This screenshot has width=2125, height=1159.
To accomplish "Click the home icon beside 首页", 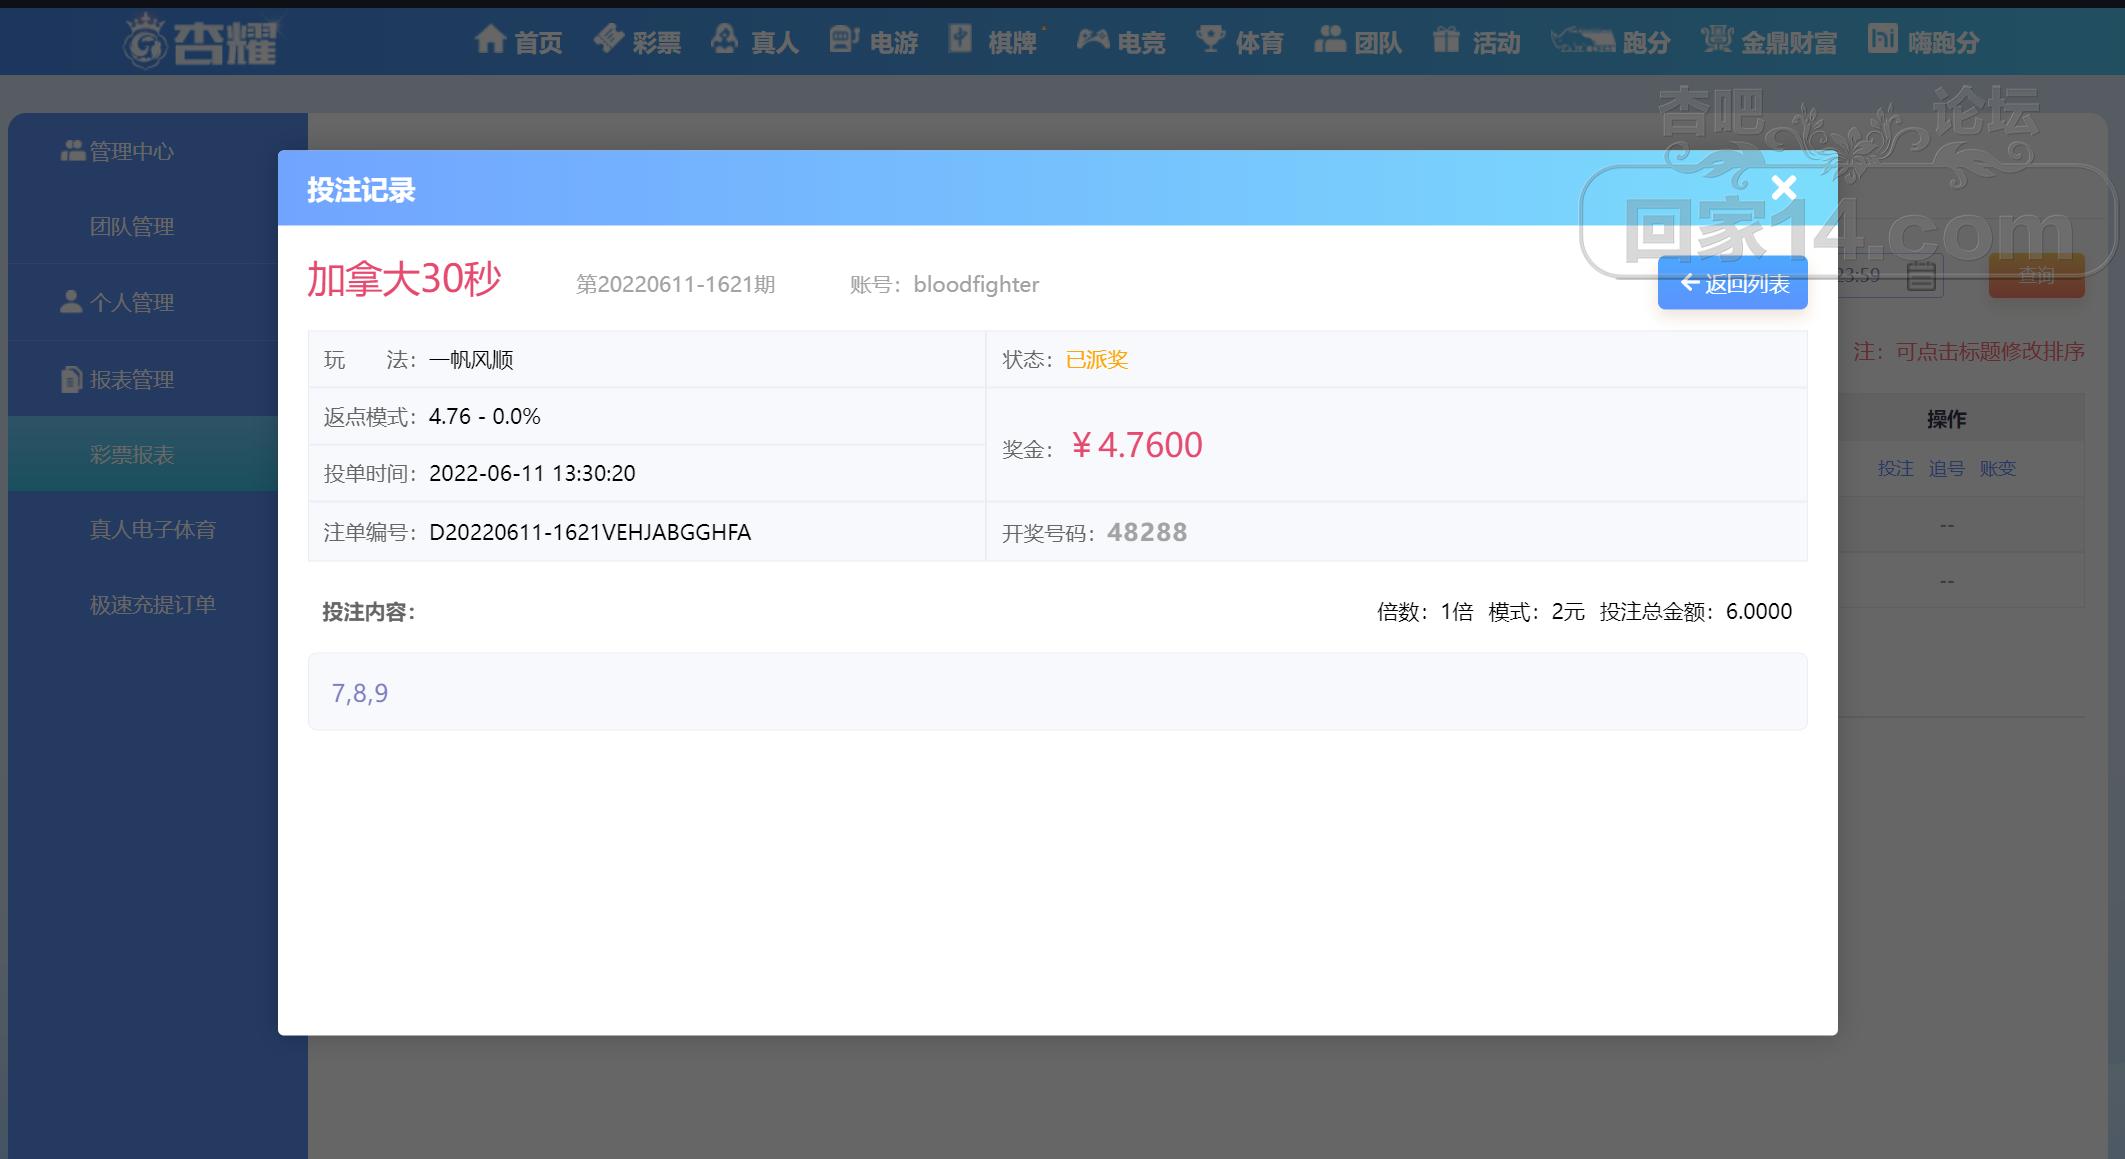I will (x=490, y=40).
